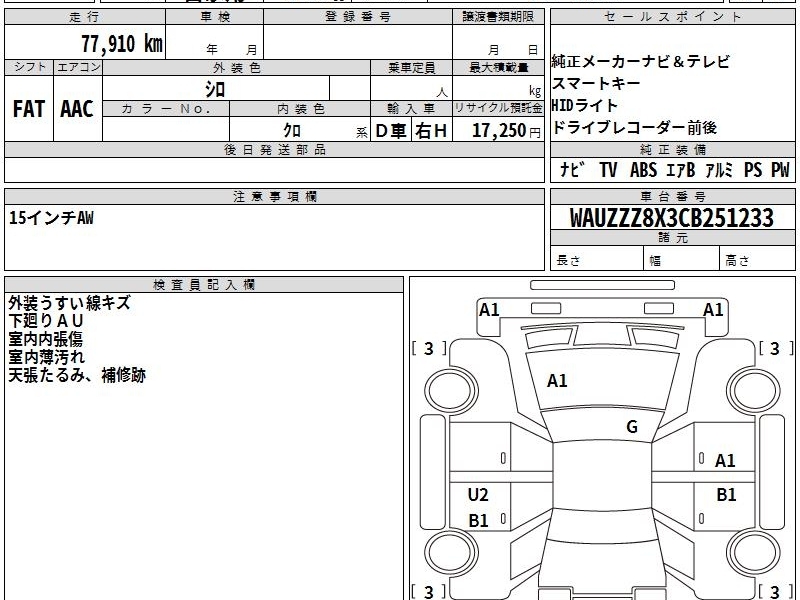Select the AAC air conditioner value
Image resolution: width=800 pixels, height=600 pixels.
point(77,109)
